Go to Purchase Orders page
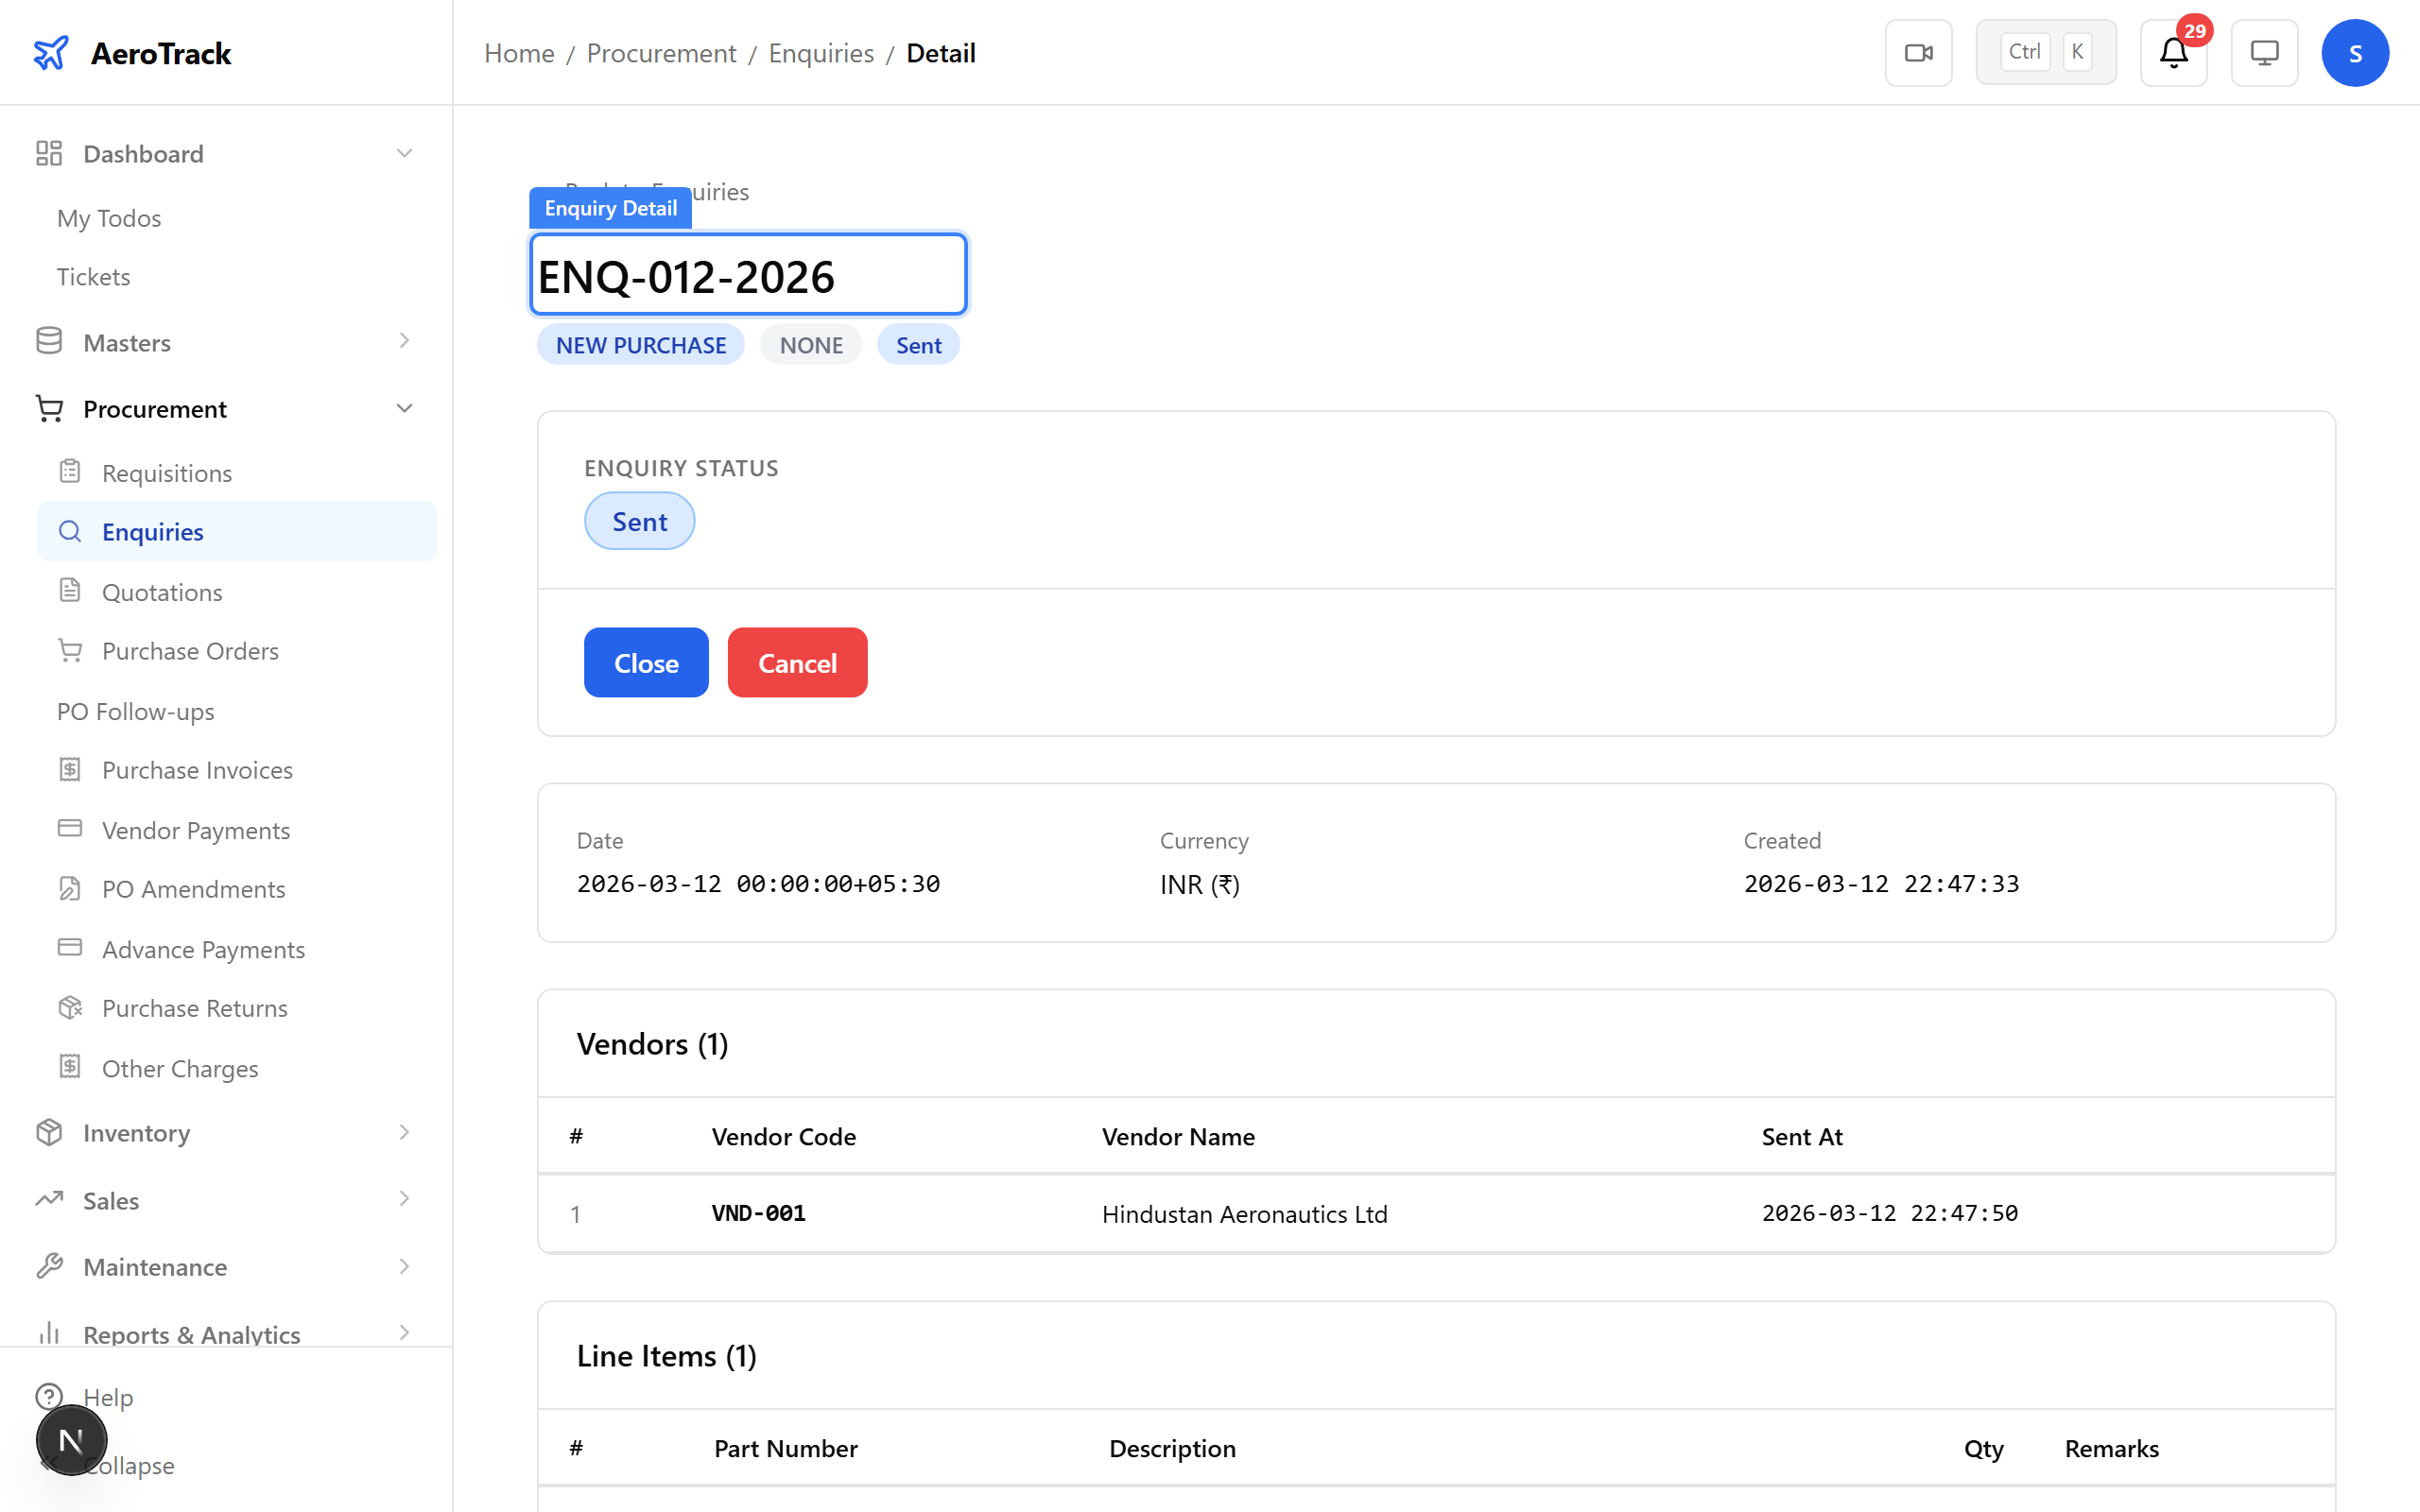2420x1512 pixels. [x=190, y=651]
